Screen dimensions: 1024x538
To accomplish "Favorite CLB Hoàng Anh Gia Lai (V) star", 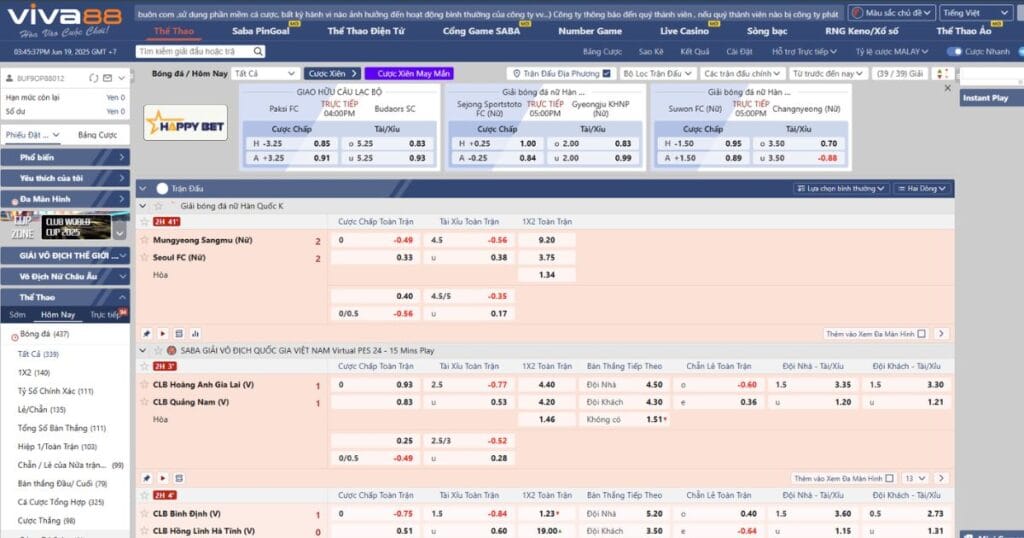I will tap(145, 385).
